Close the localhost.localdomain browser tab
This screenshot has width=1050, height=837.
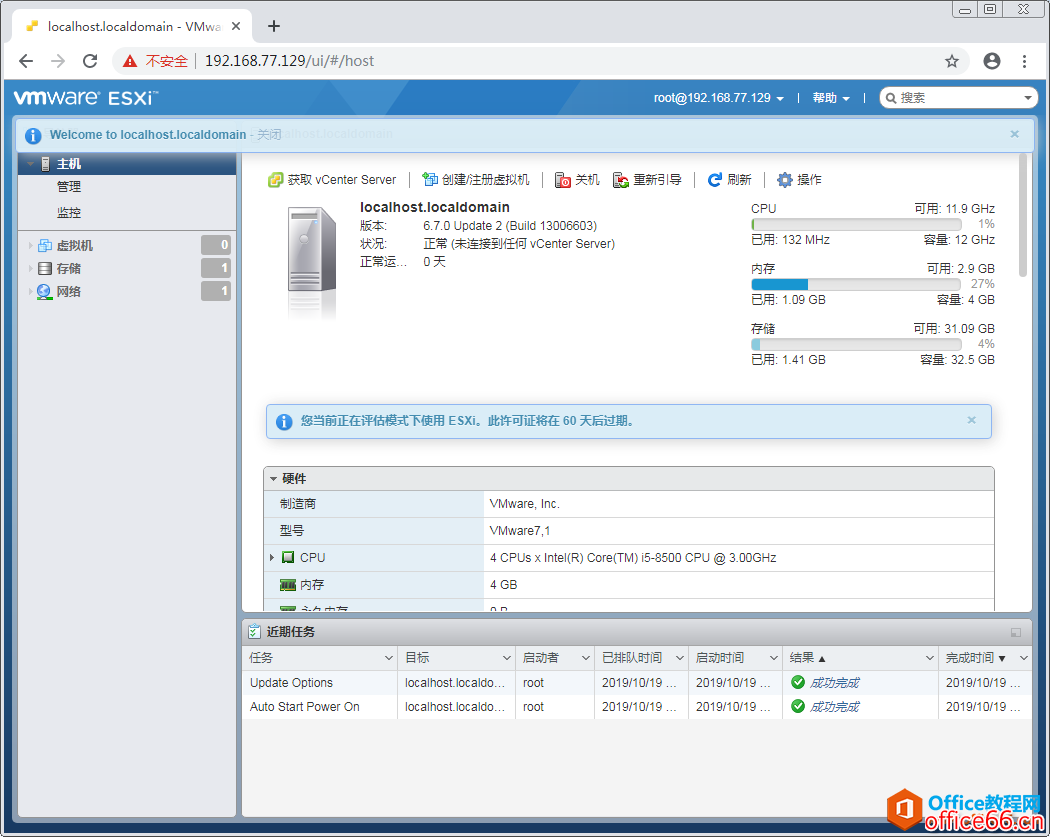coord(236,26)
